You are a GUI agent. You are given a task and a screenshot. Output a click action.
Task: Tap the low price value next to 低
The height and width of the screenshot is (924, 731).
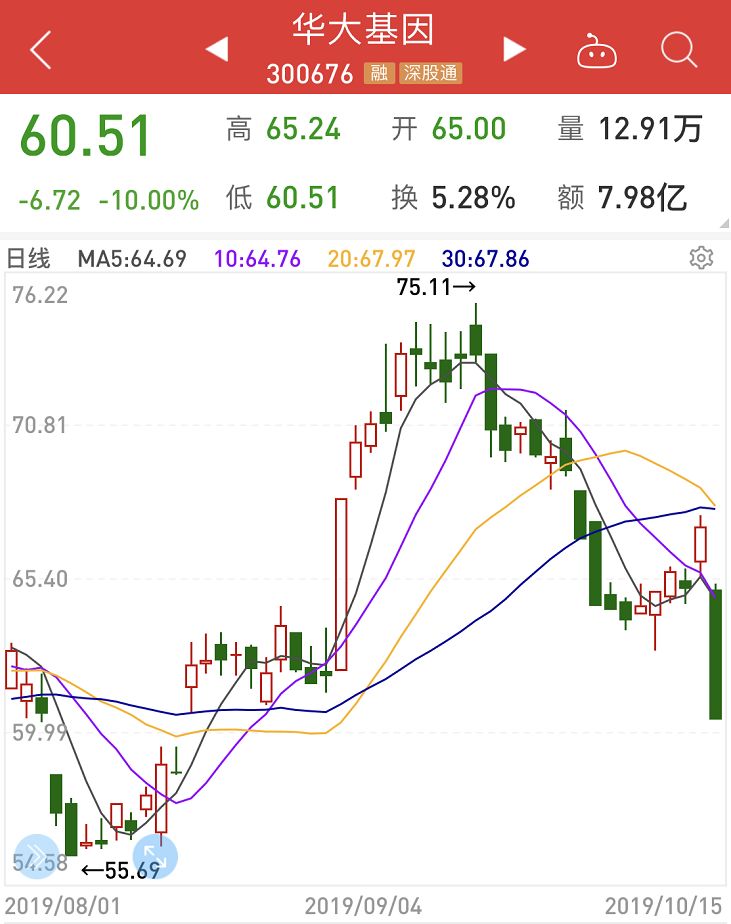[x=302, y=197]
